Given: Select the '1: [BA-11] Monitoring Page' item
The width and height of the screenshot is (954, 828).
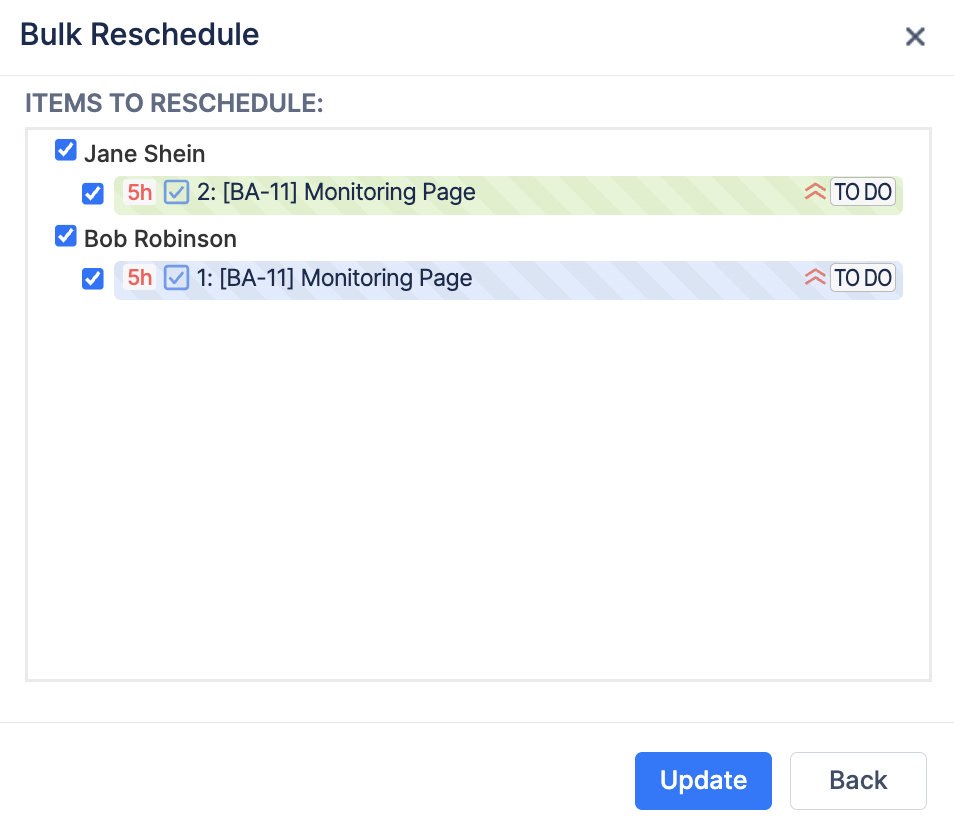Looking at the screenshot, I should click(508, 280).
